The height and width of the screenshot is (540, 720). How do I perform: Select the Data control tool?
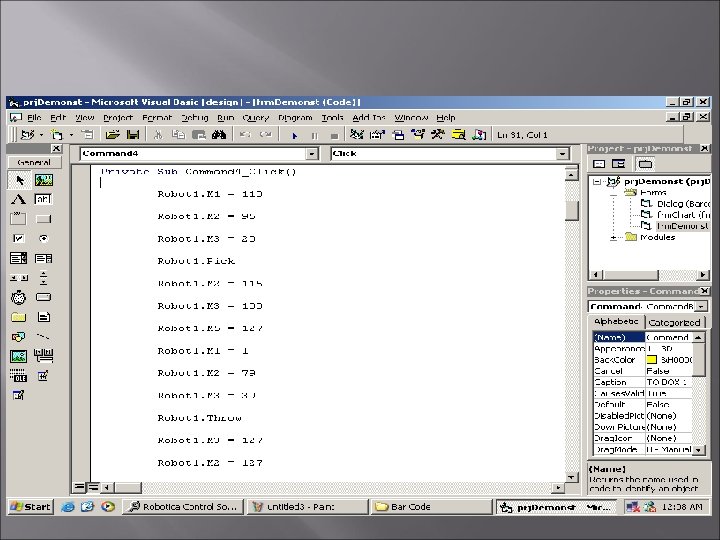43,355
